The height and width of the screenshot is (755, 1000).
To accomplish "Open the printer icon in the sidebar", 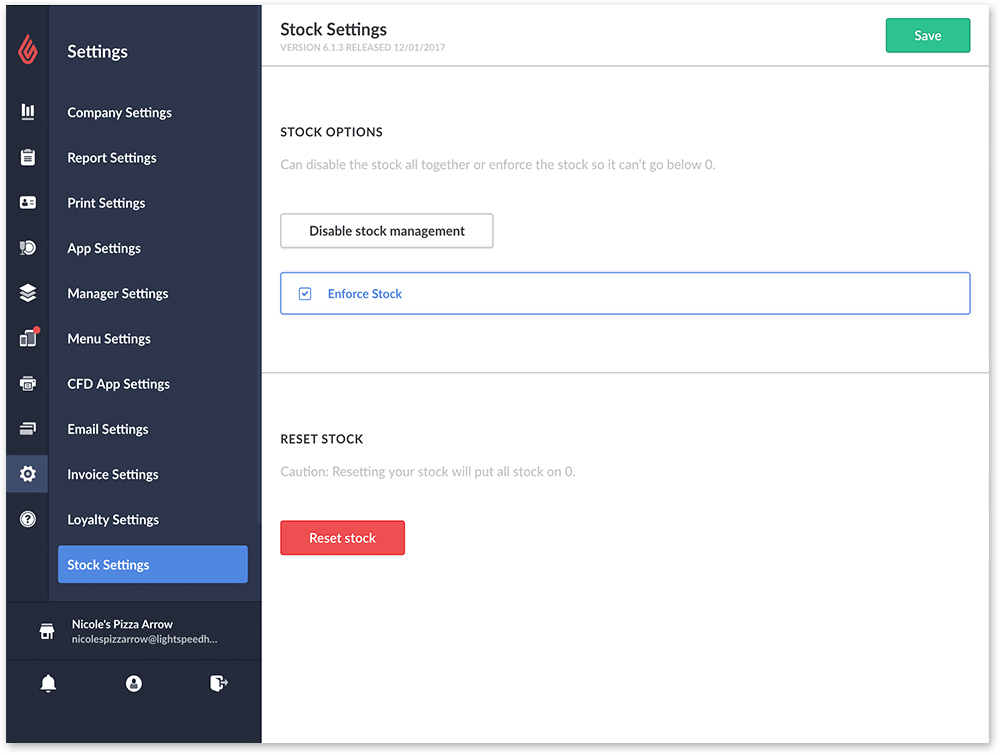I will pos(27,383).
